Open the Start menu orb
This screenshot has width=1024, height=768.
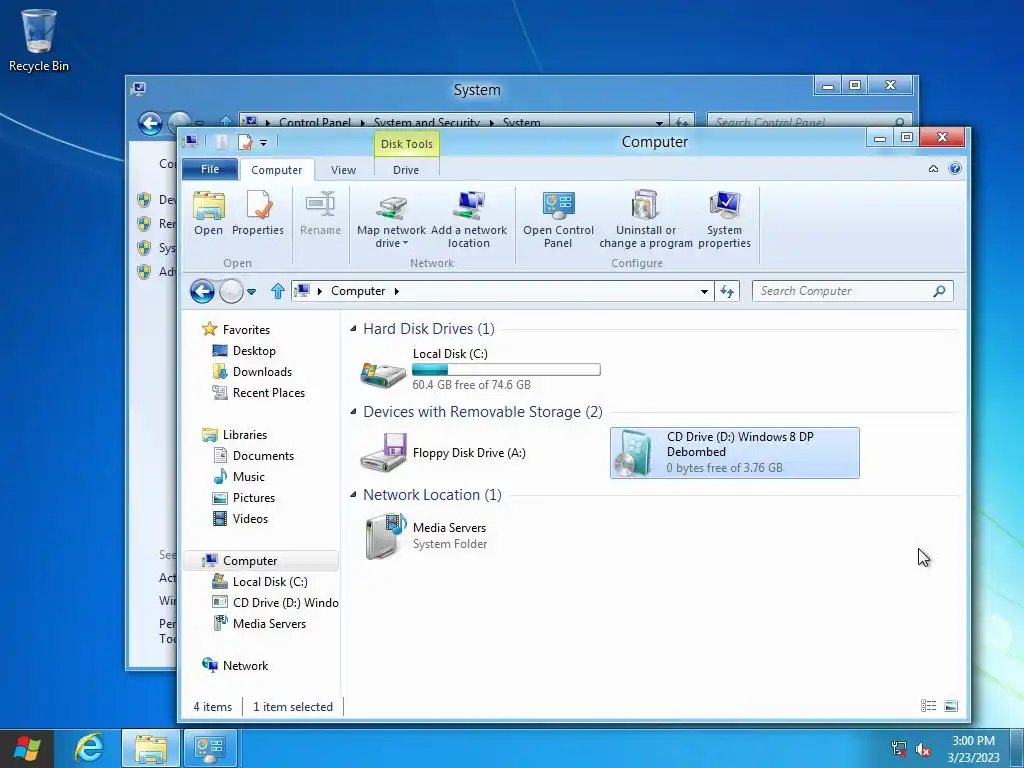(27, 748)
